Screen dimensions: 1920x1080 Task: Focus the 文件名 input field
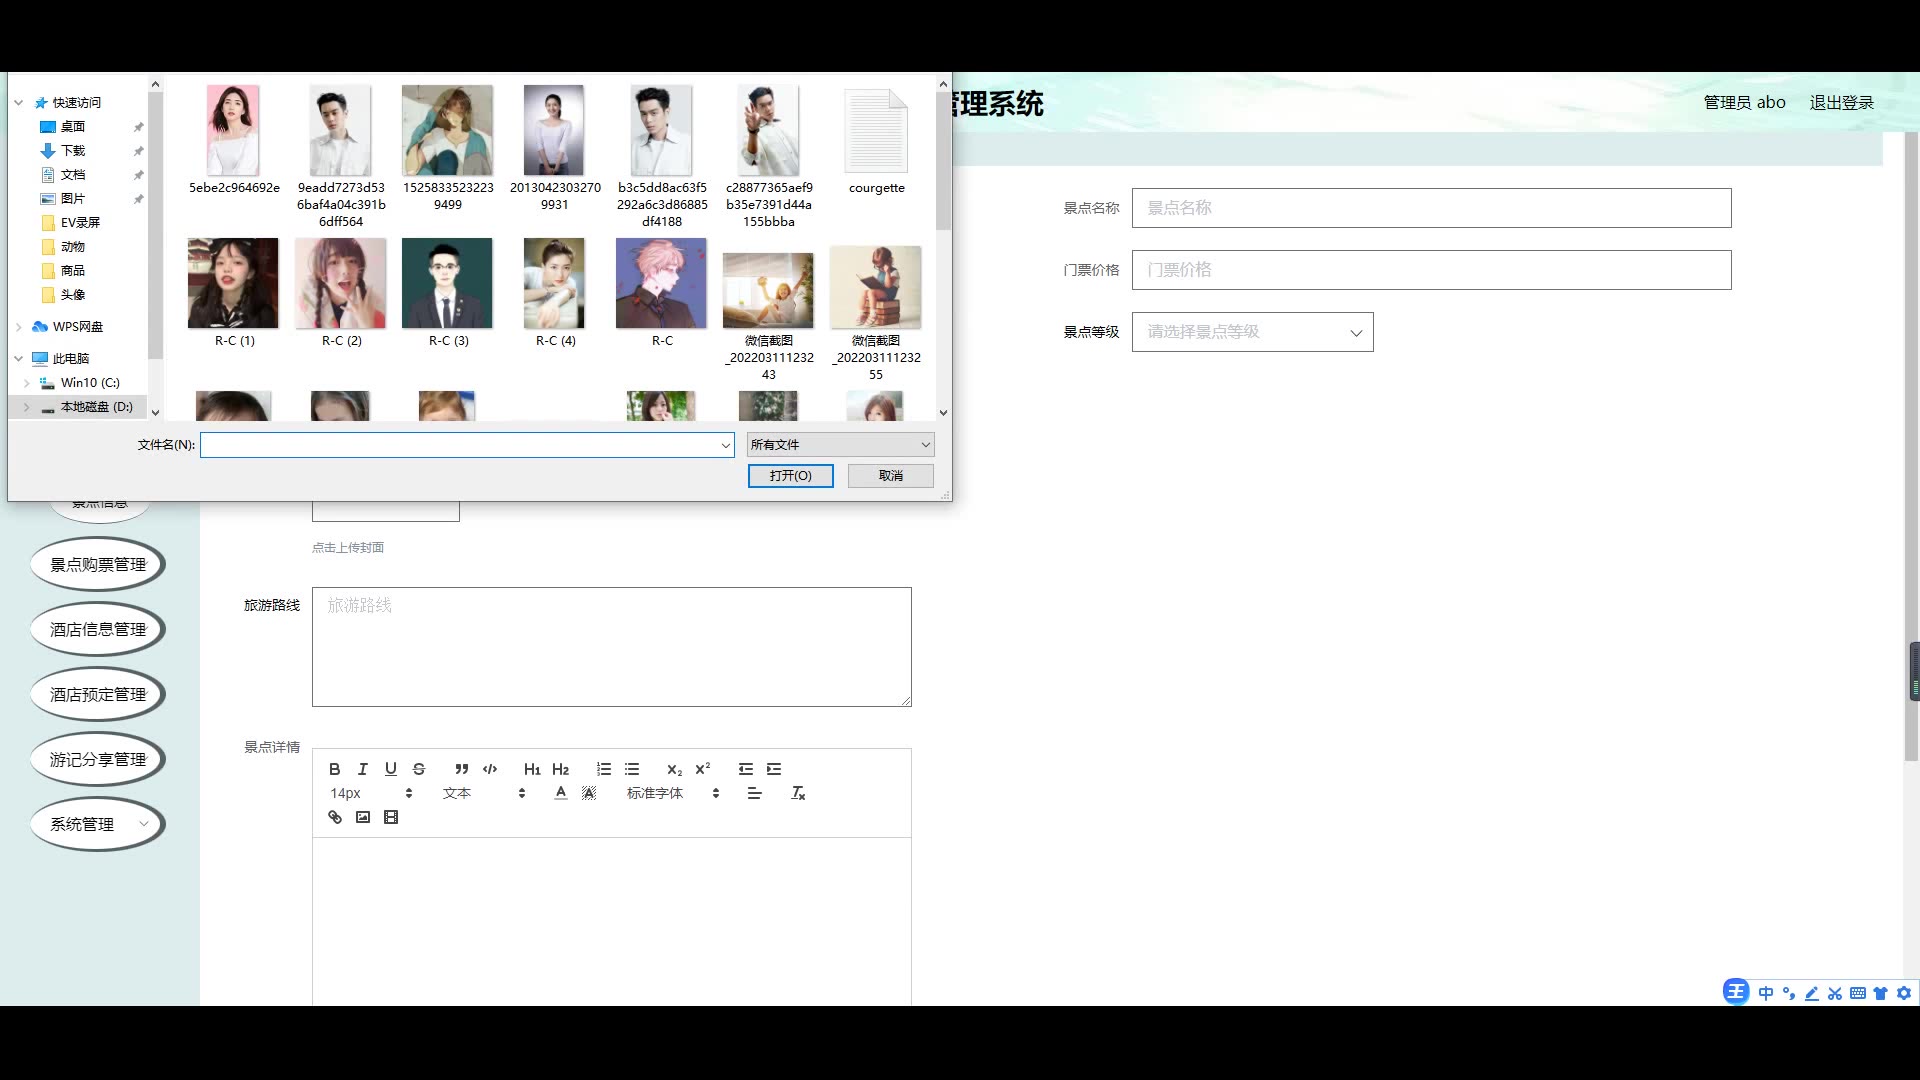click(467, 445)
